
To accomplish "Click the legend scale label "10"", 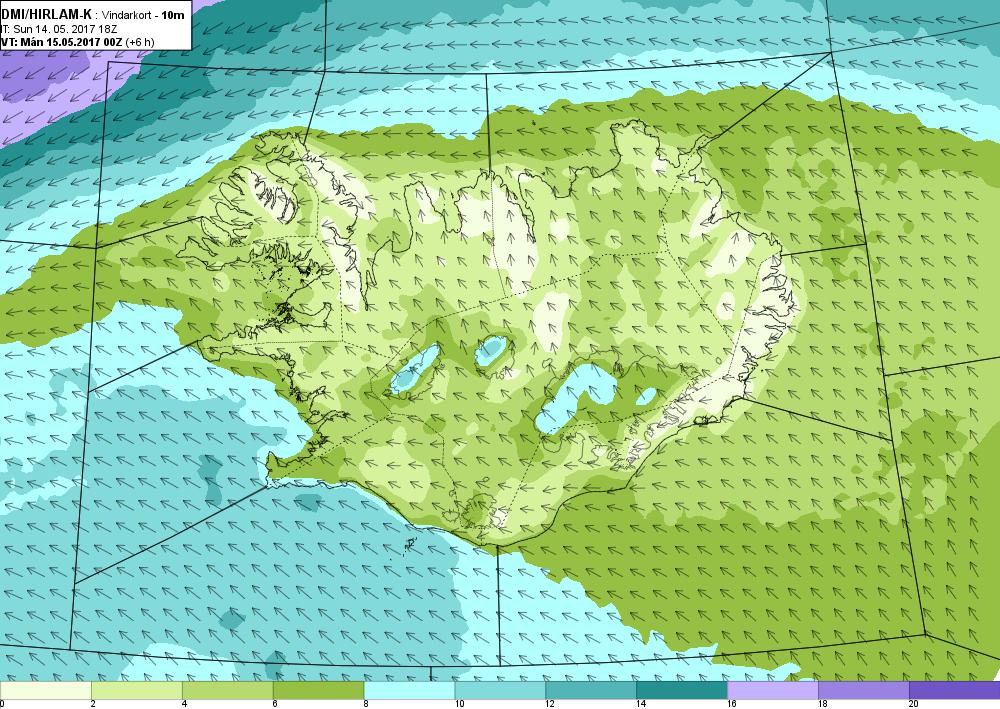I will point(459,704).
